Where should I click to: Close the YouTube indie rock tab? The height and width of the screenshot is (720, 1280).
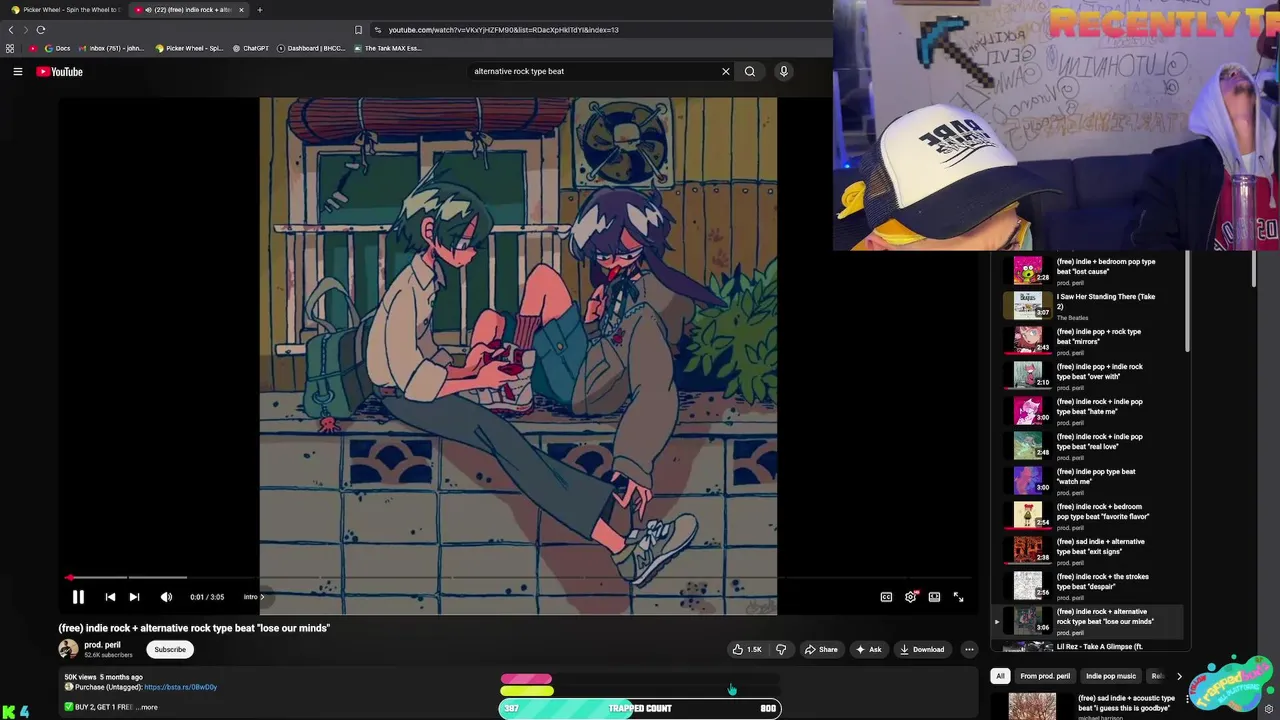(x=241, y=10)
